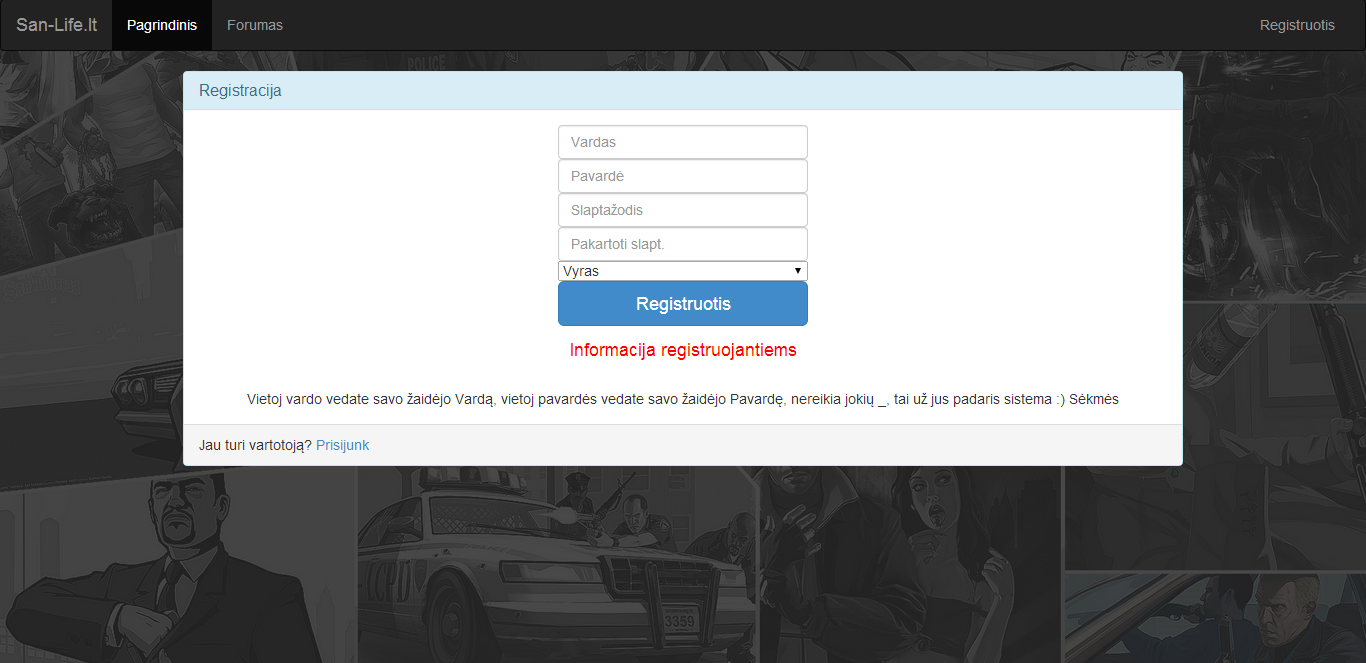Go to the Pagrindinis nav tab
Image resolution: width=1366 pixels, height=663 pixels.
click(162, 25)
